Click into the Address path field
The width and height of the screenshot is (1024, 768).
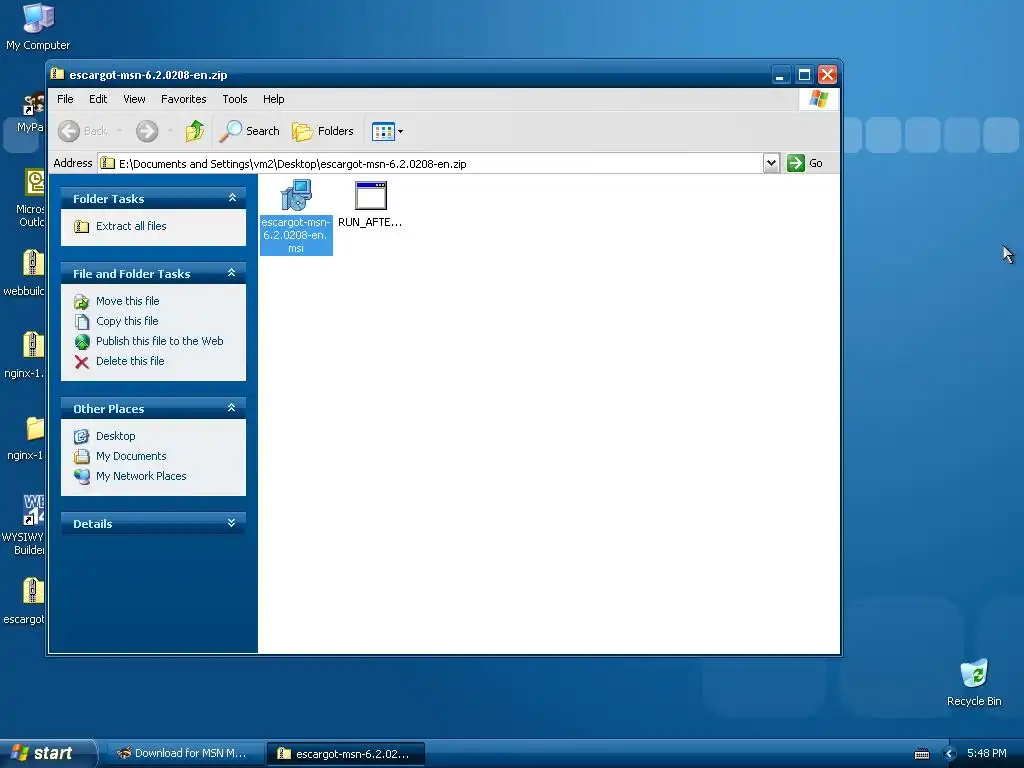tap(430, 163)
